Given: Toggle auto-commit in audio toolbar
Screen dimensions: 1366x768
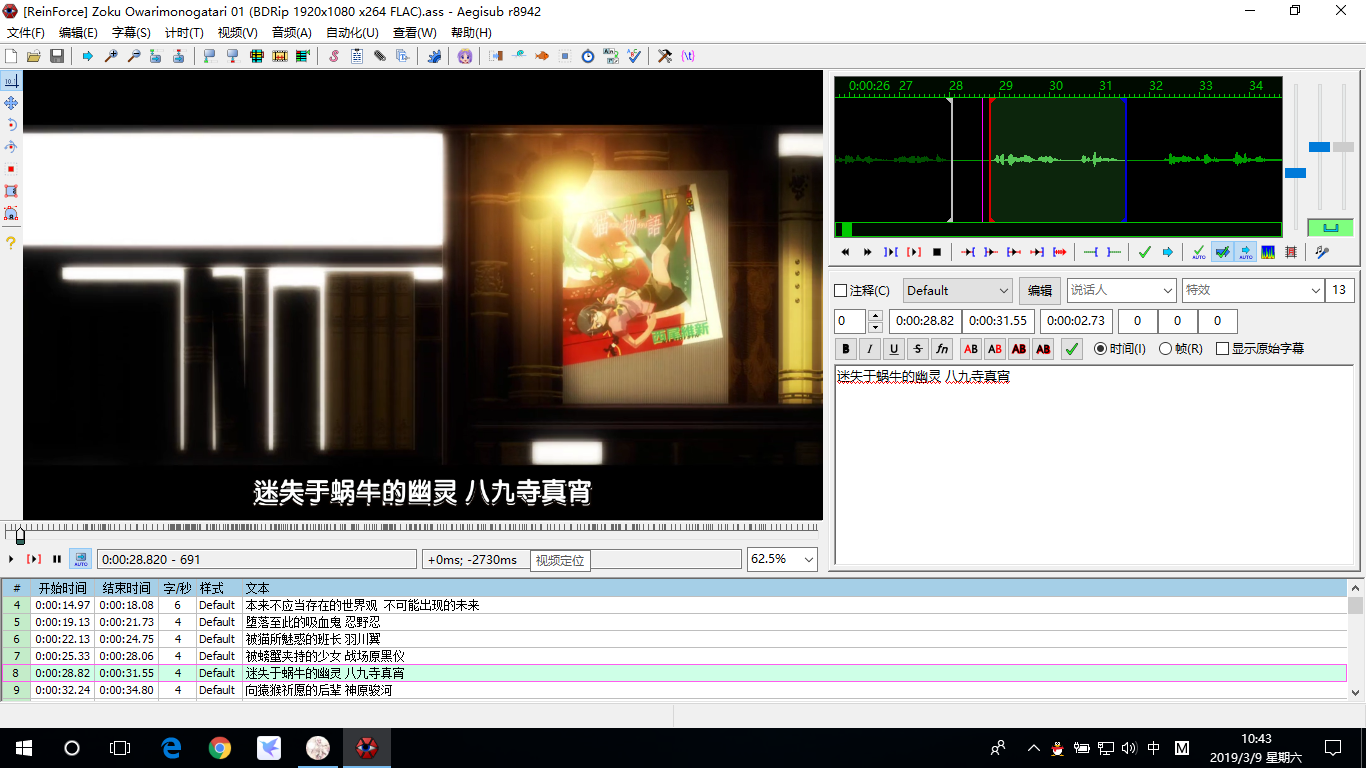Looking at the screenshot, I should point(1199,252).
